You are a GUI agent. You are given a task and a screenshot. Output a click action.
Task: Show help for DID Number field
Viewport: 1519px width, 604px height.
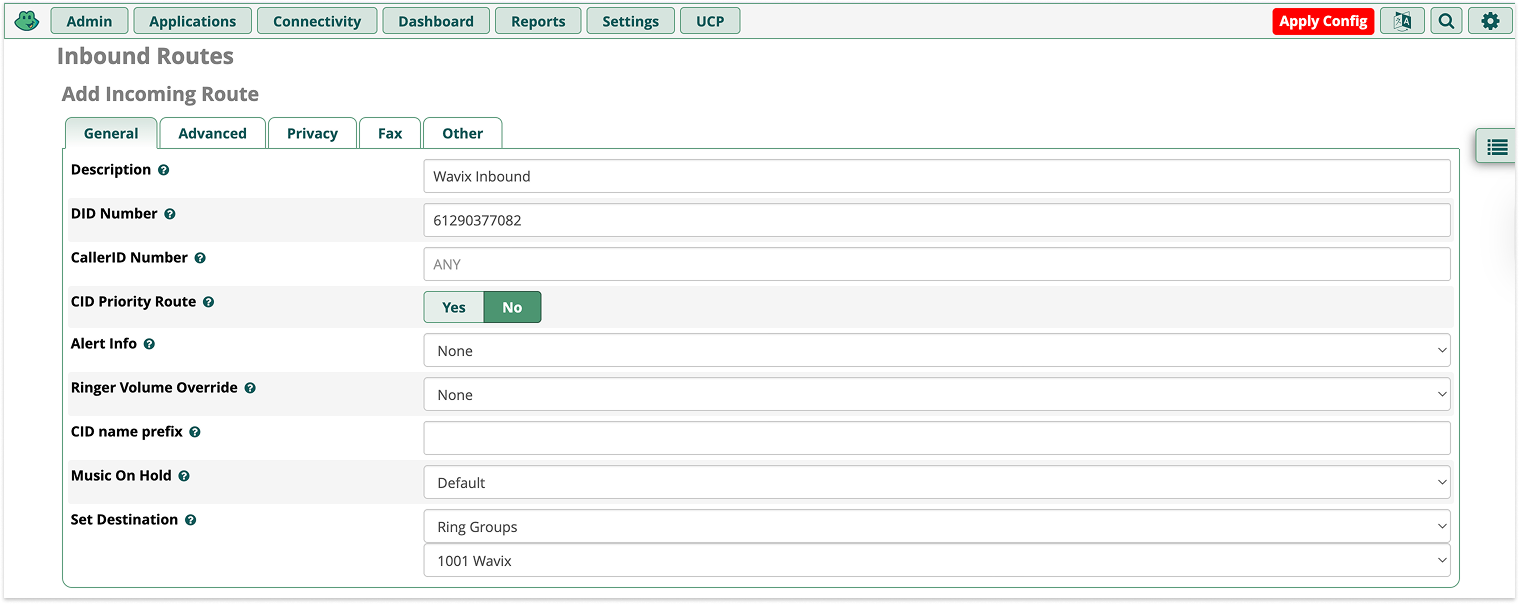tap(170, 214)
